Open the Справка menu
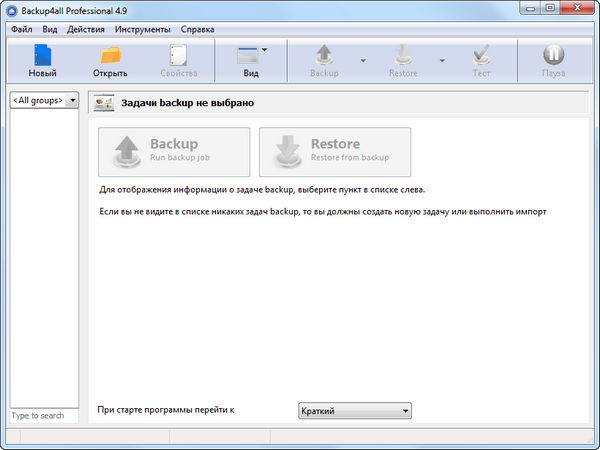The image size is (600, 450). click(x=197, y=29)
